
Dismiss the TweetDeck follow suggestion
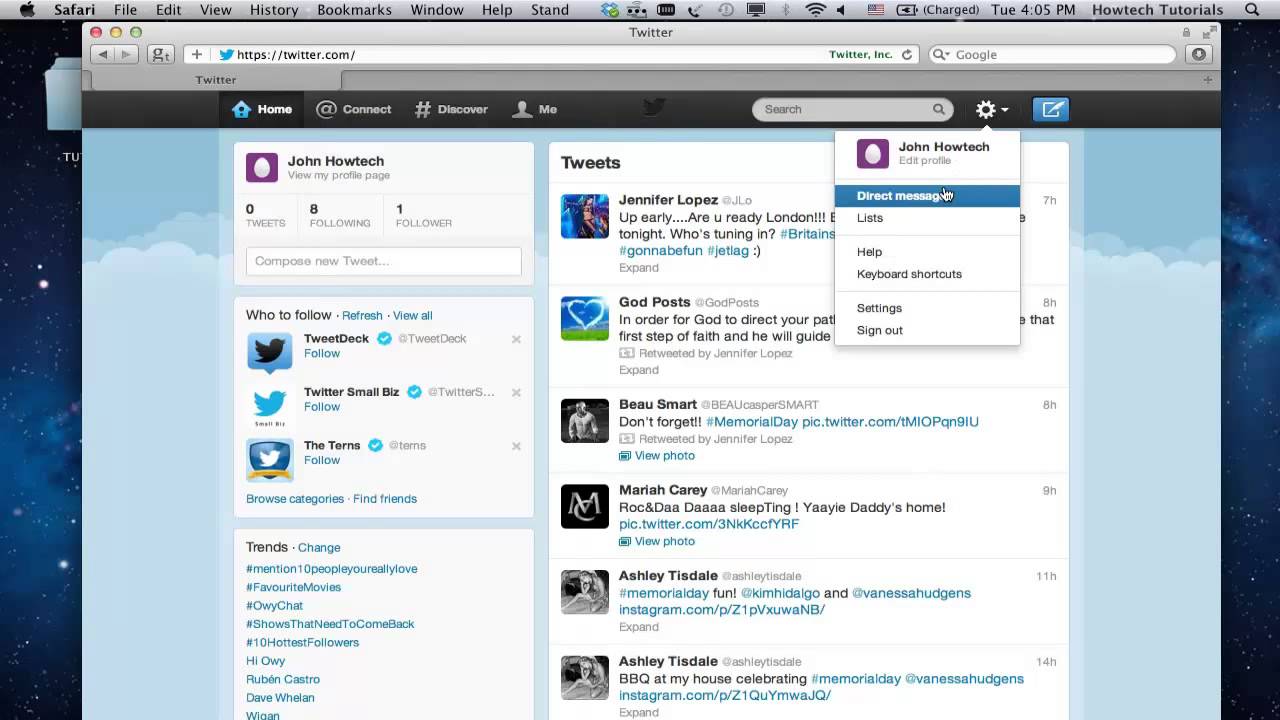coord(516,339)
